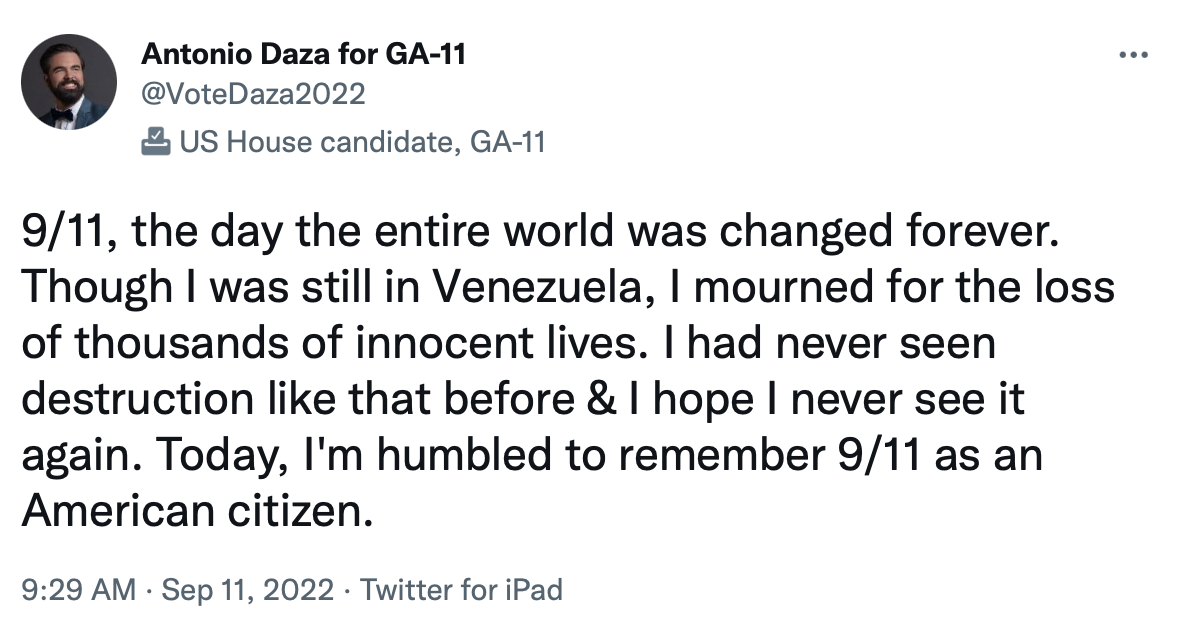1178x640 pixels.
Task: Click the ballot box icon beside candidate label
Action: [x=154, y=142]
